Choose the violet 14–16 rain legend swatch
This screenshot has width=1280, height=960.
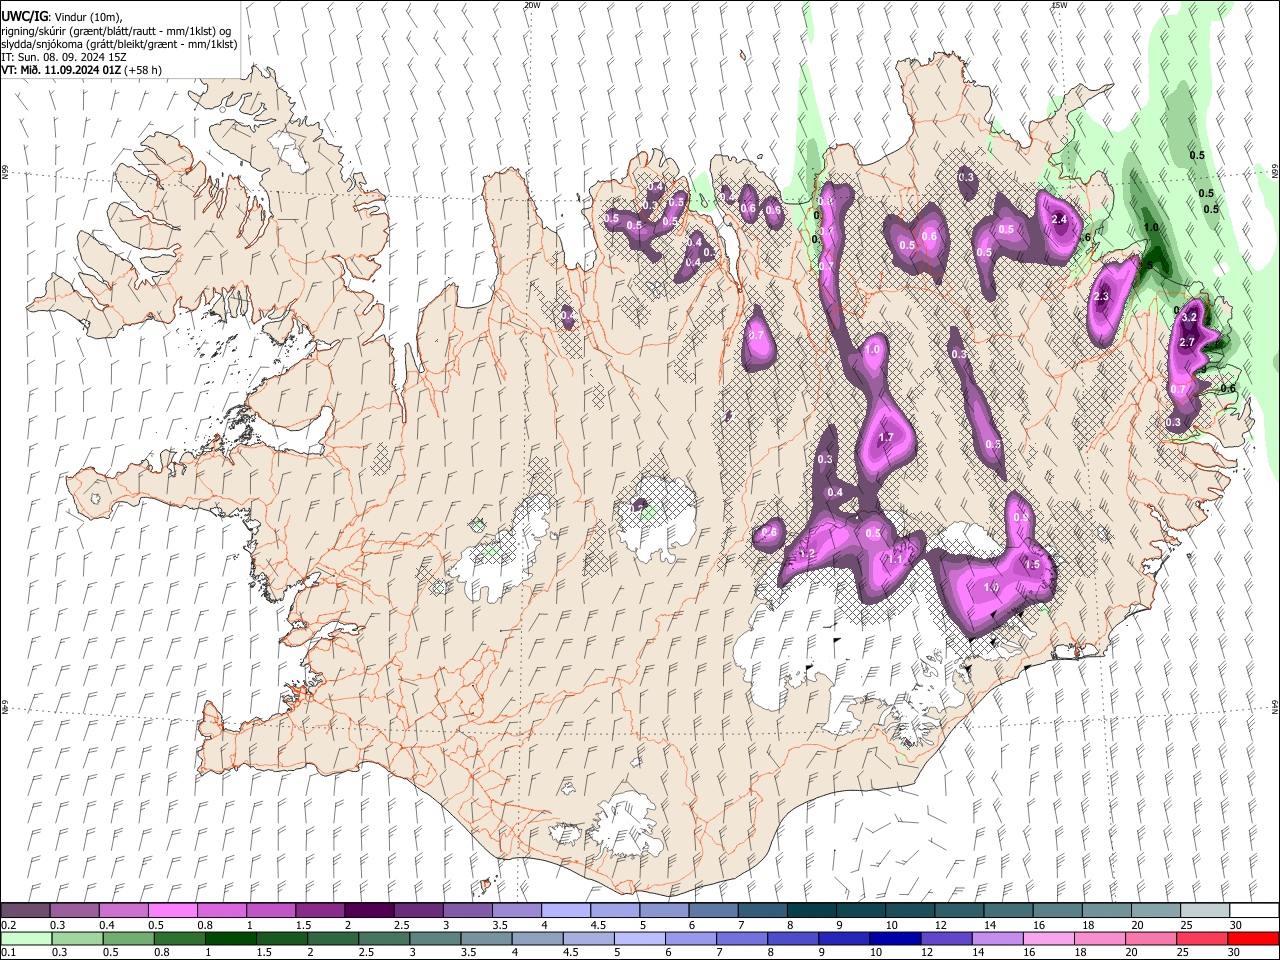[x=997, y=939]
